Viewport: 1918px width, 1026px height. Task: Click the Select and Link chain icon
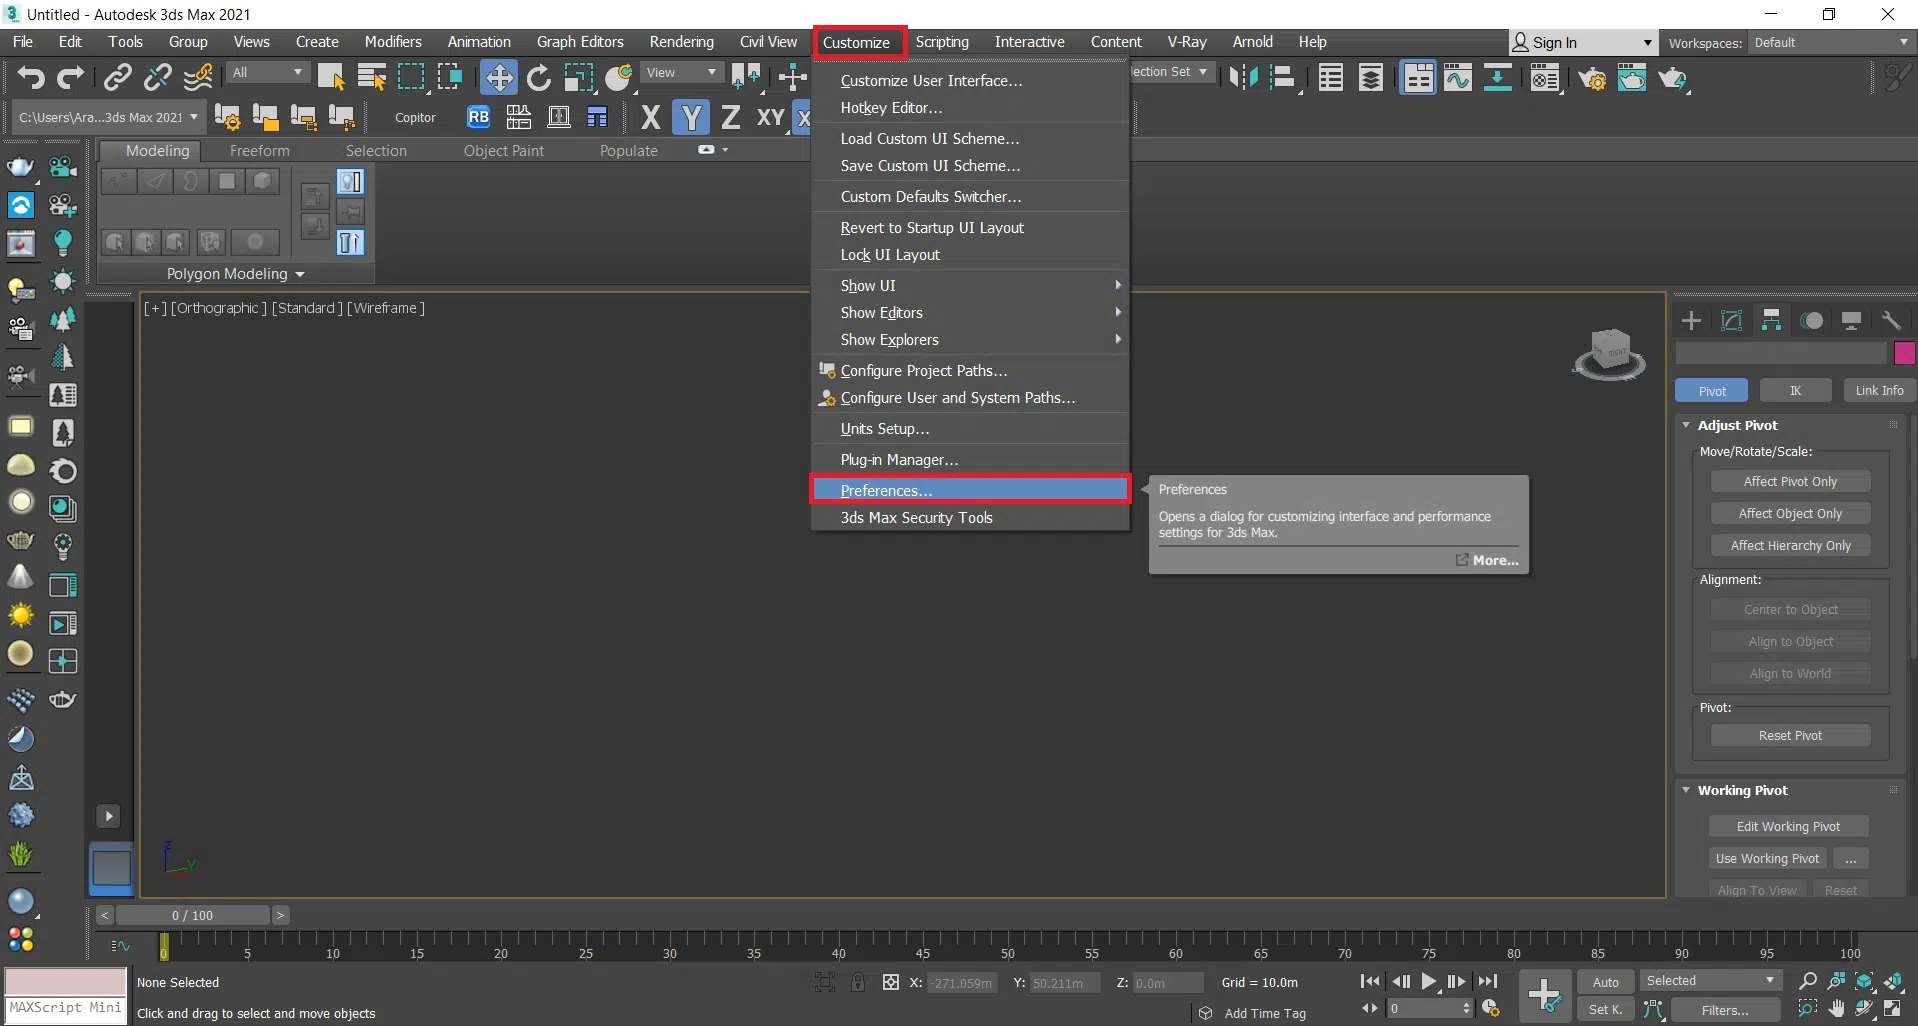118,77
